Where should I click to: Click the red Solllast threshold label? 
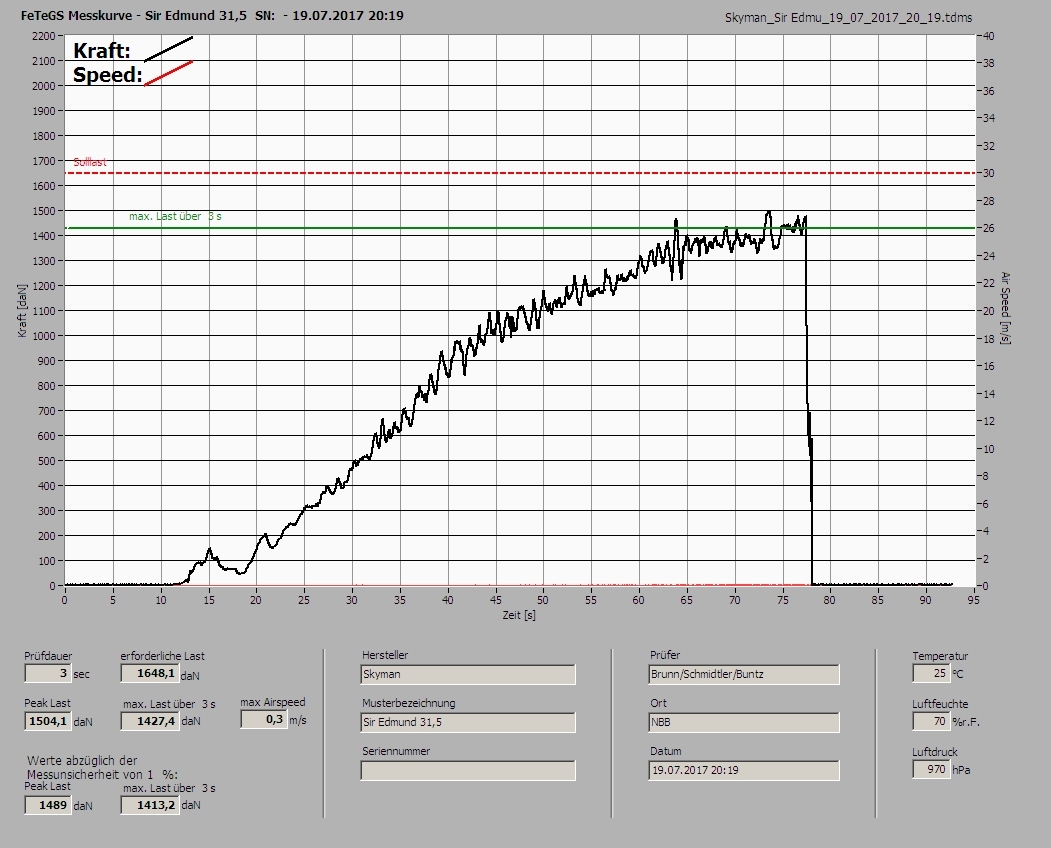pos(90,162)
